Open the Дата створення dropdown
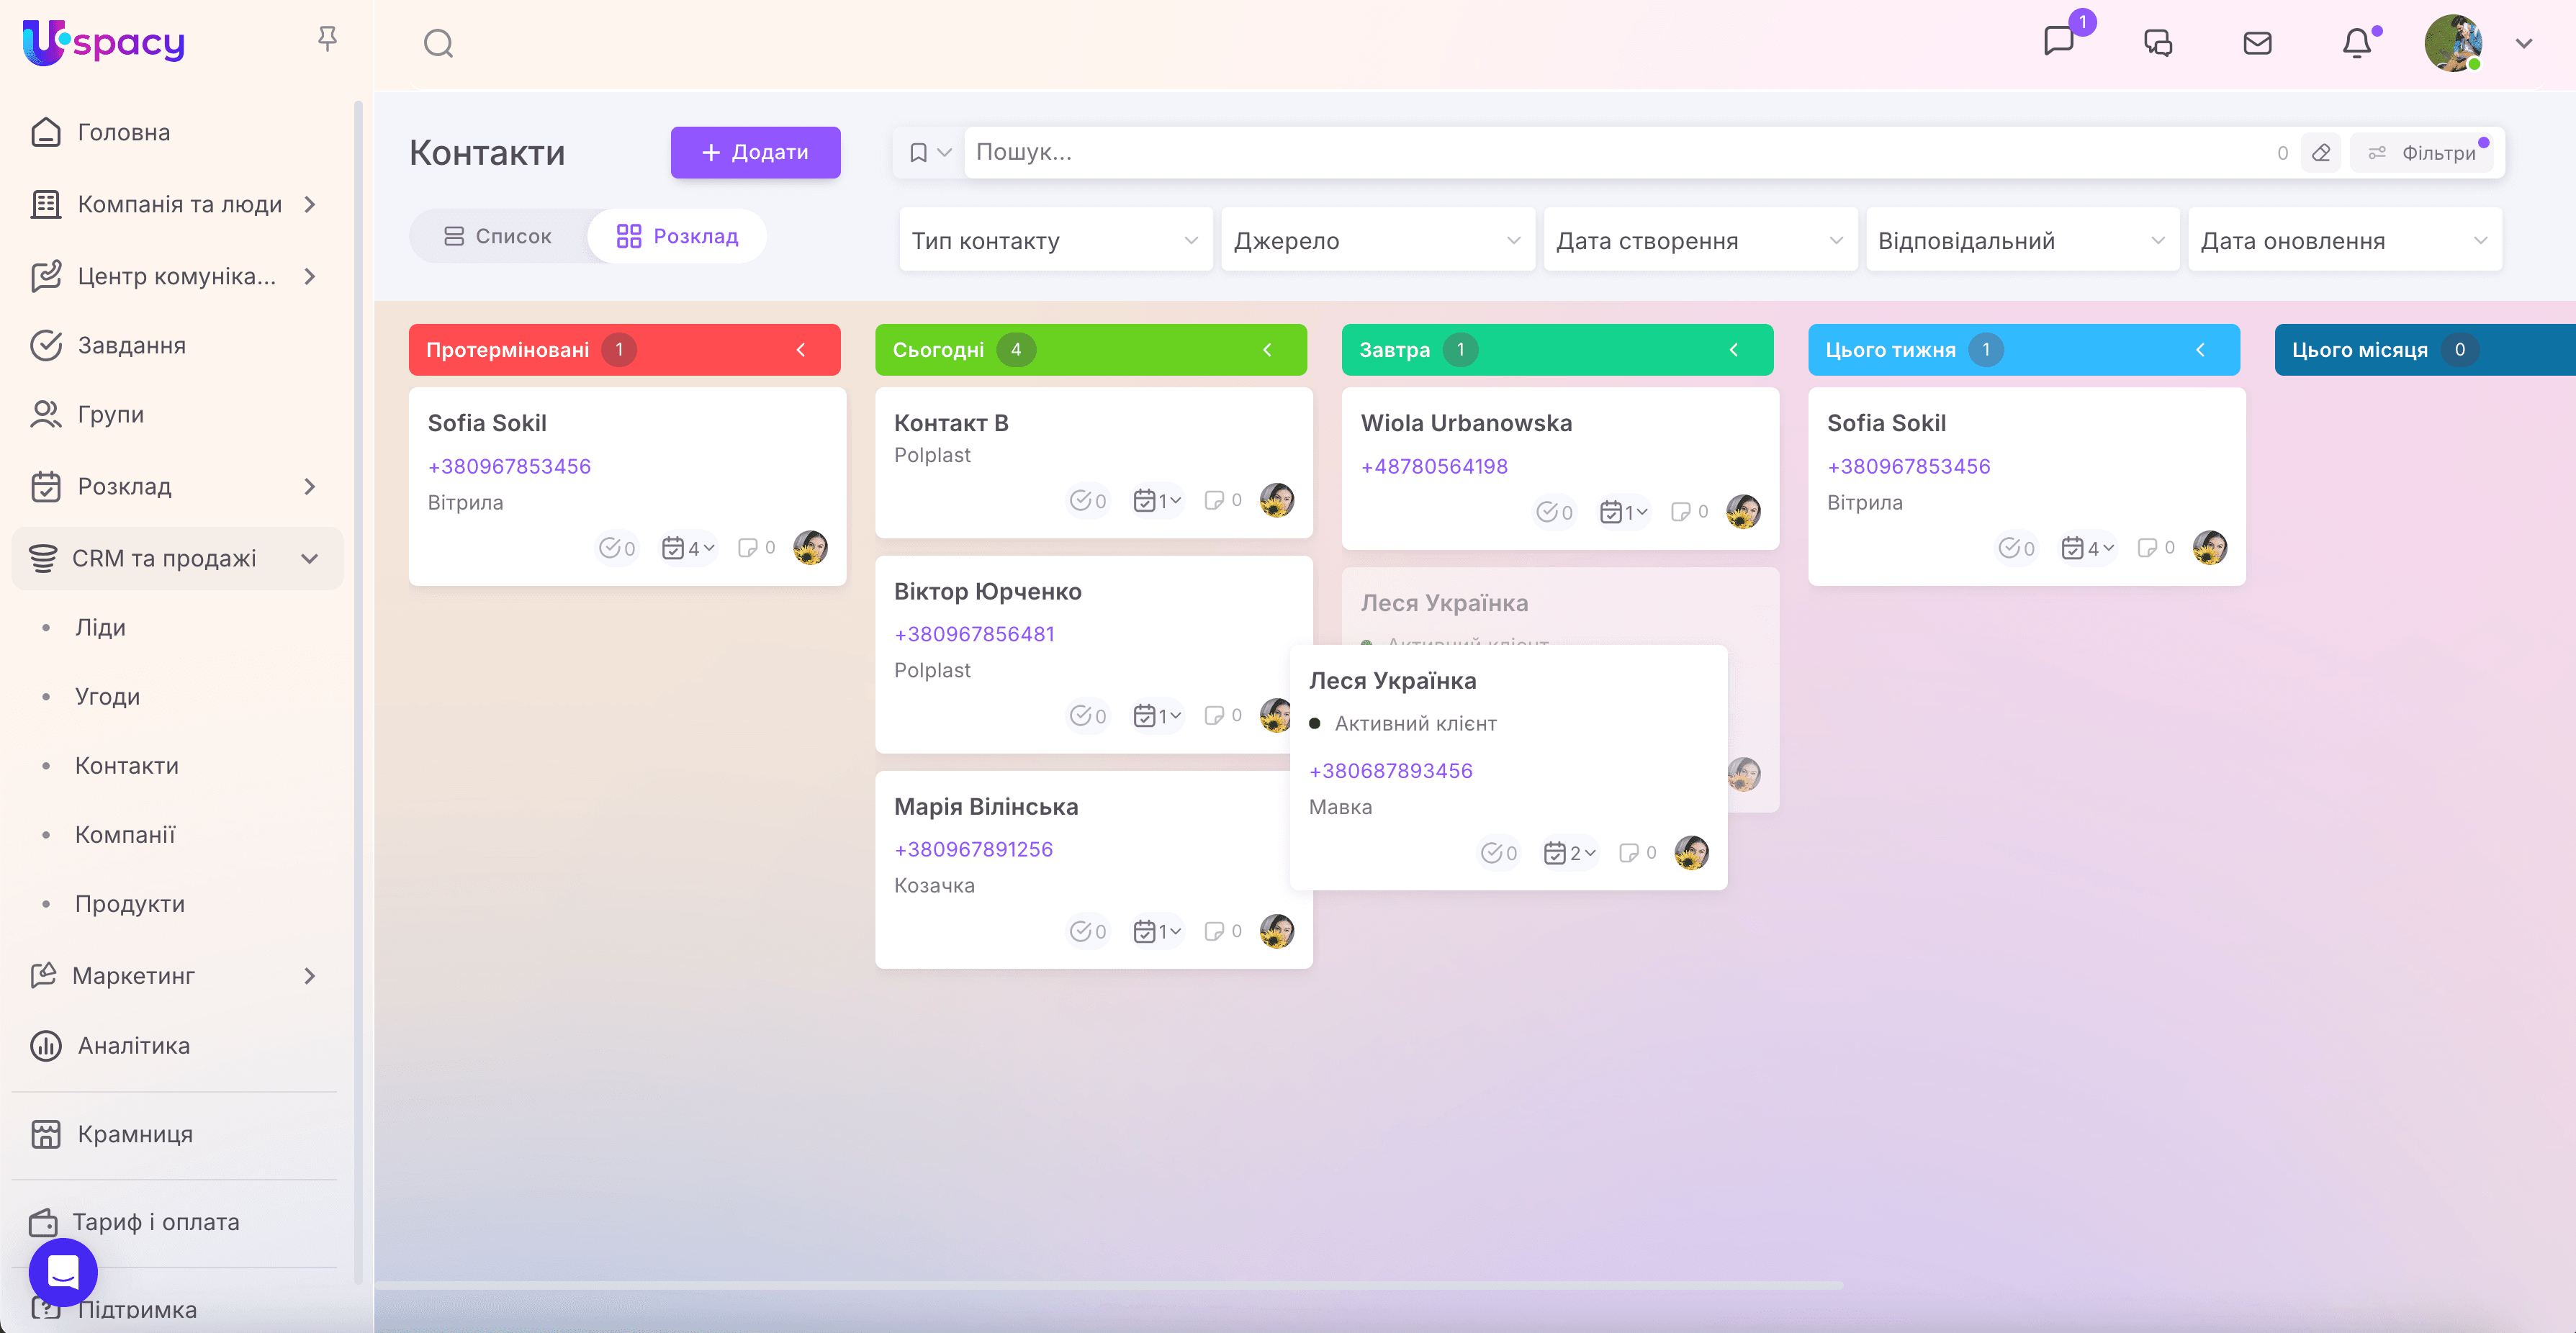The height and width of the screenshot is (1333, 2576). pyautogui.click(x=1700, y=240)
